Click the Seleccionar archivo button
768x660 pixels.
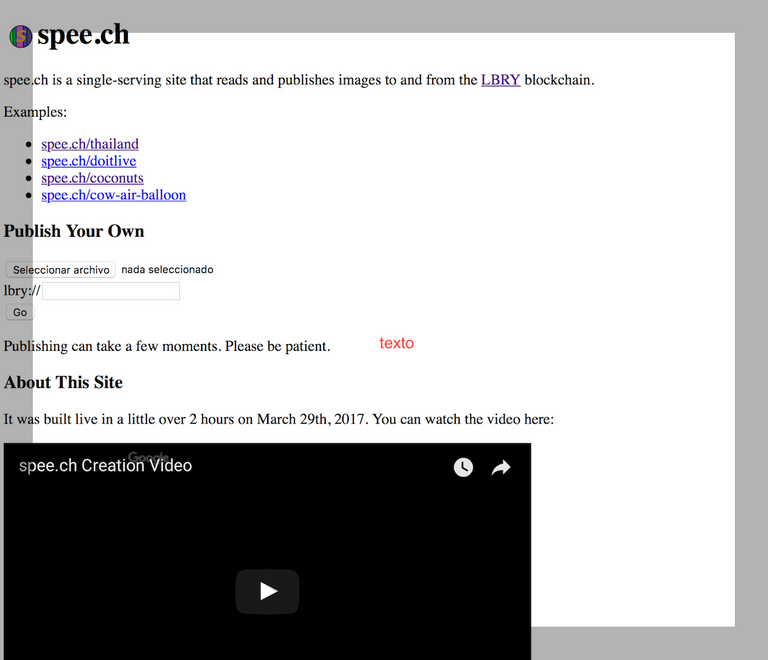tap(61, 270)
